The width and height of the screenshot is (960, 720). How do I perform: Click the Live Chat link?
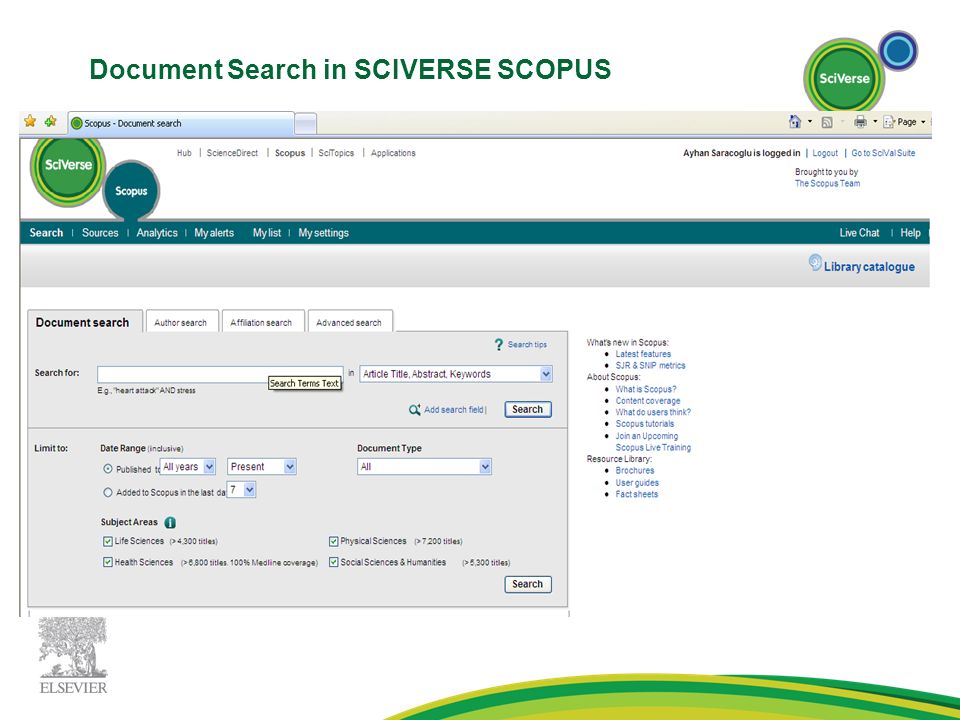click(x=859, y=233)
